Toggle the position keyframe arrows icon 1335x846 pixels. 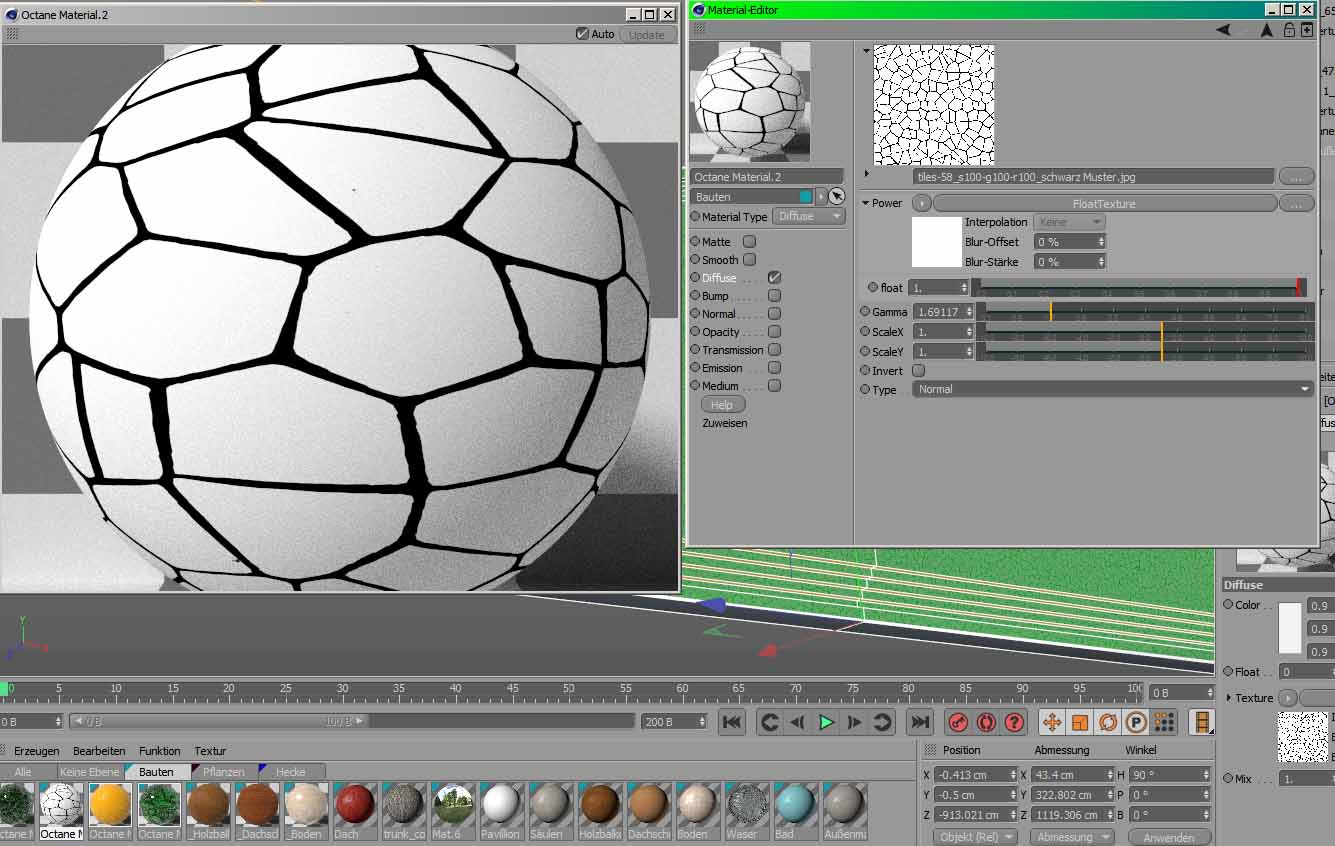1052,722
